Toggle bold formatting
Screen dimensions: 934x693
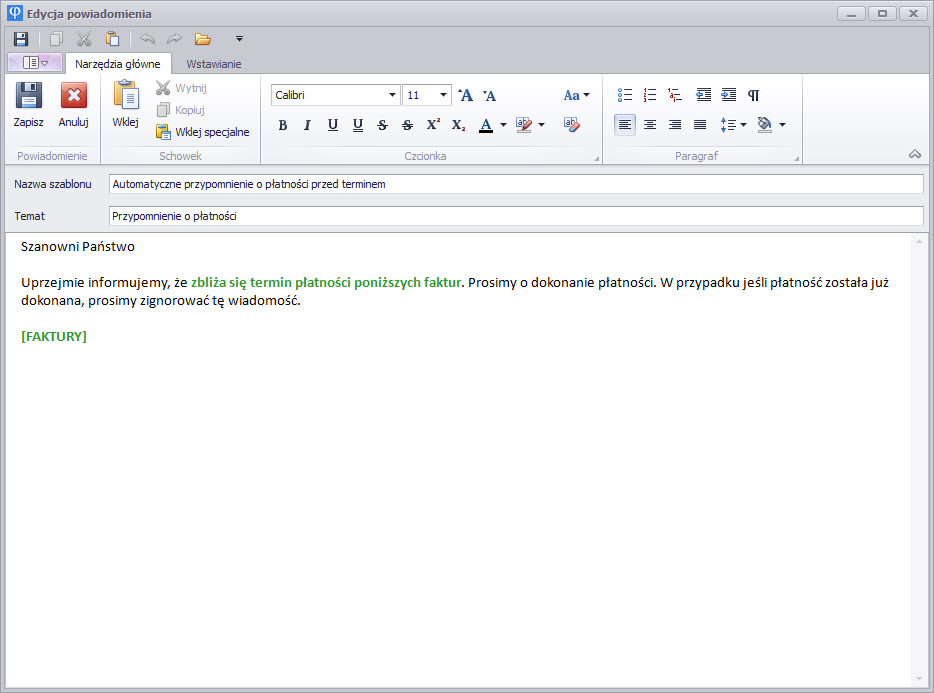click(283, 125)
